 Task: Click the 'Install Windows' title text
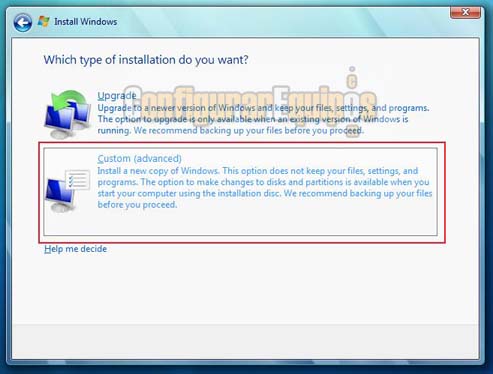click(86, 22)
